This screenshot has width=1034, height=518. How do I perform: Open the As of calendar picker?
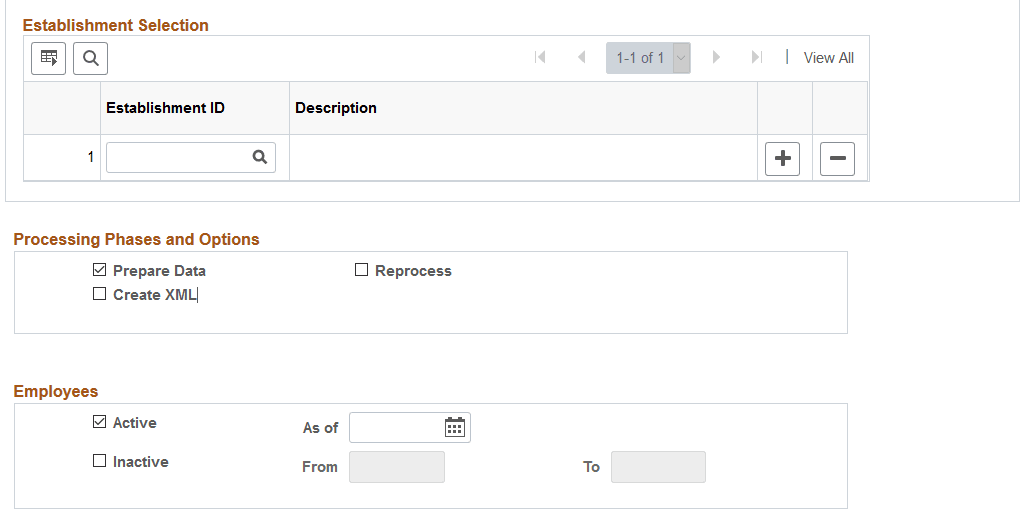tap(455, 427)
